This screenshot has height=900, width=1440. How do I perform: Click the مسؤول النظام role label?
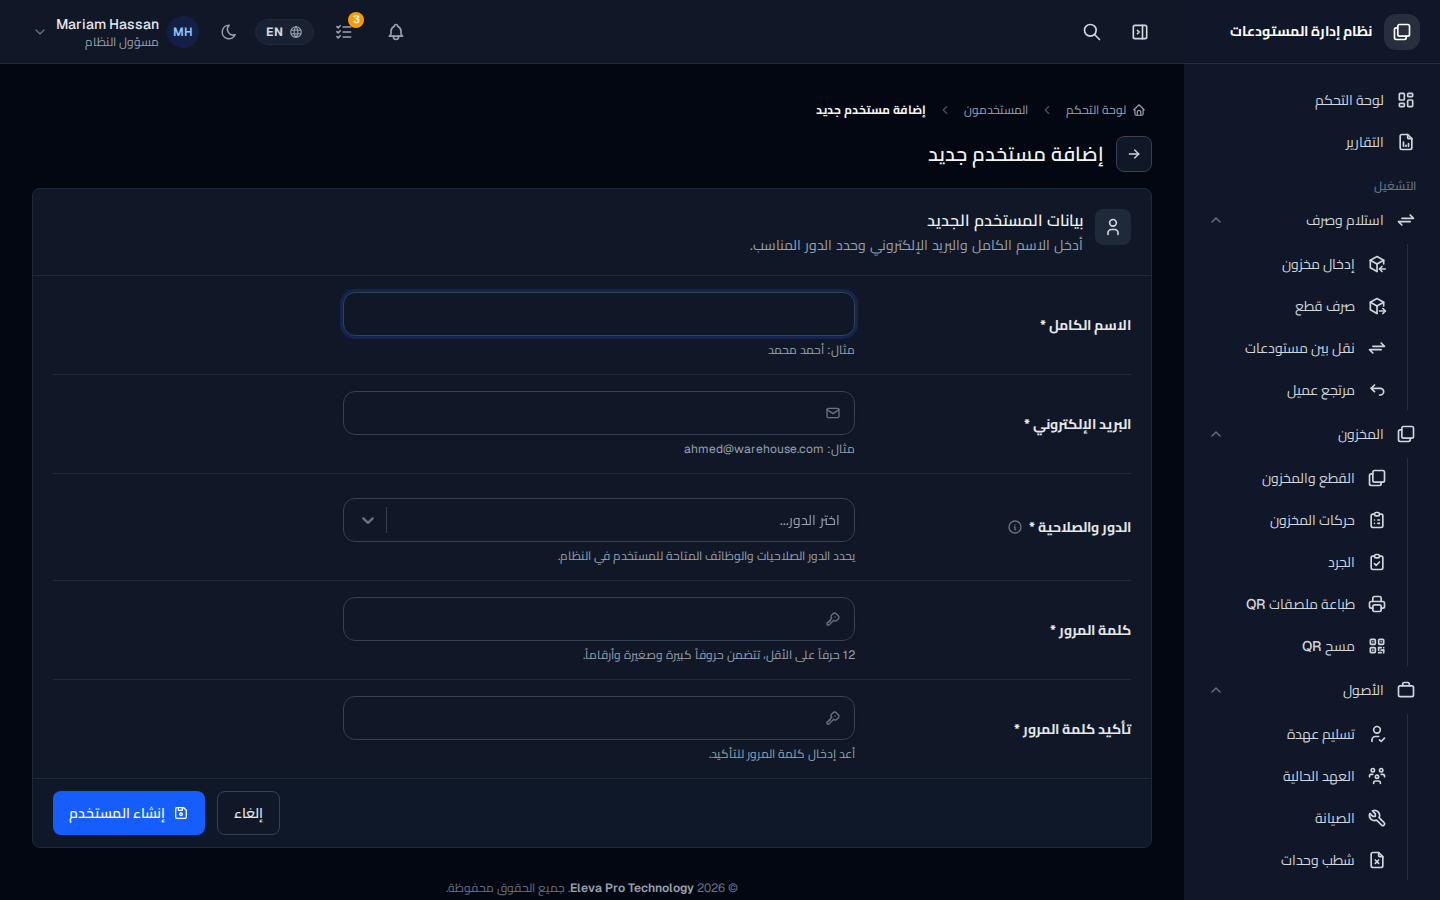coord(122,42)
